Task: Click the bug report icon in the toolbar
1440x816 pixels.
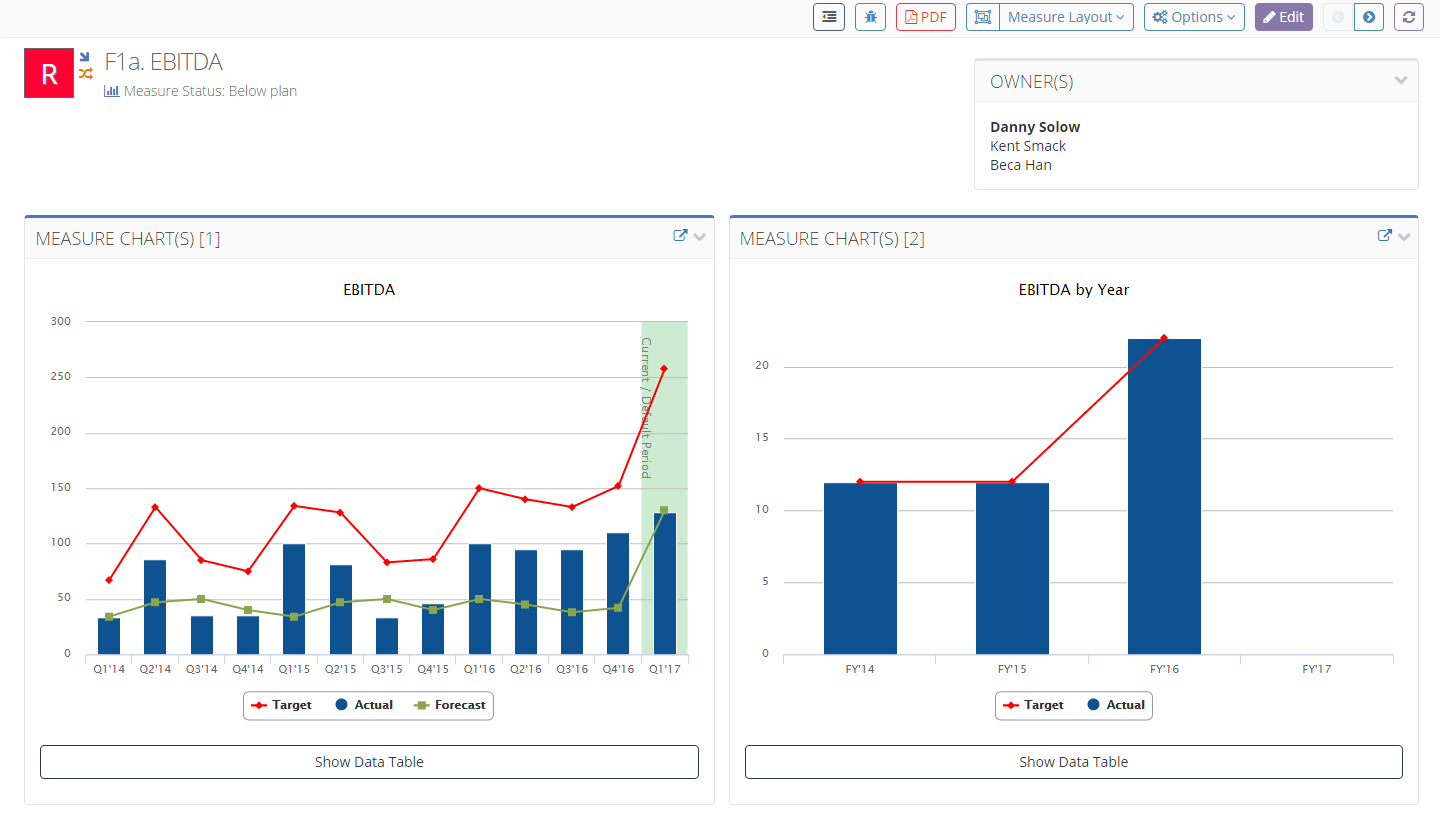Action: pos(870,17)
